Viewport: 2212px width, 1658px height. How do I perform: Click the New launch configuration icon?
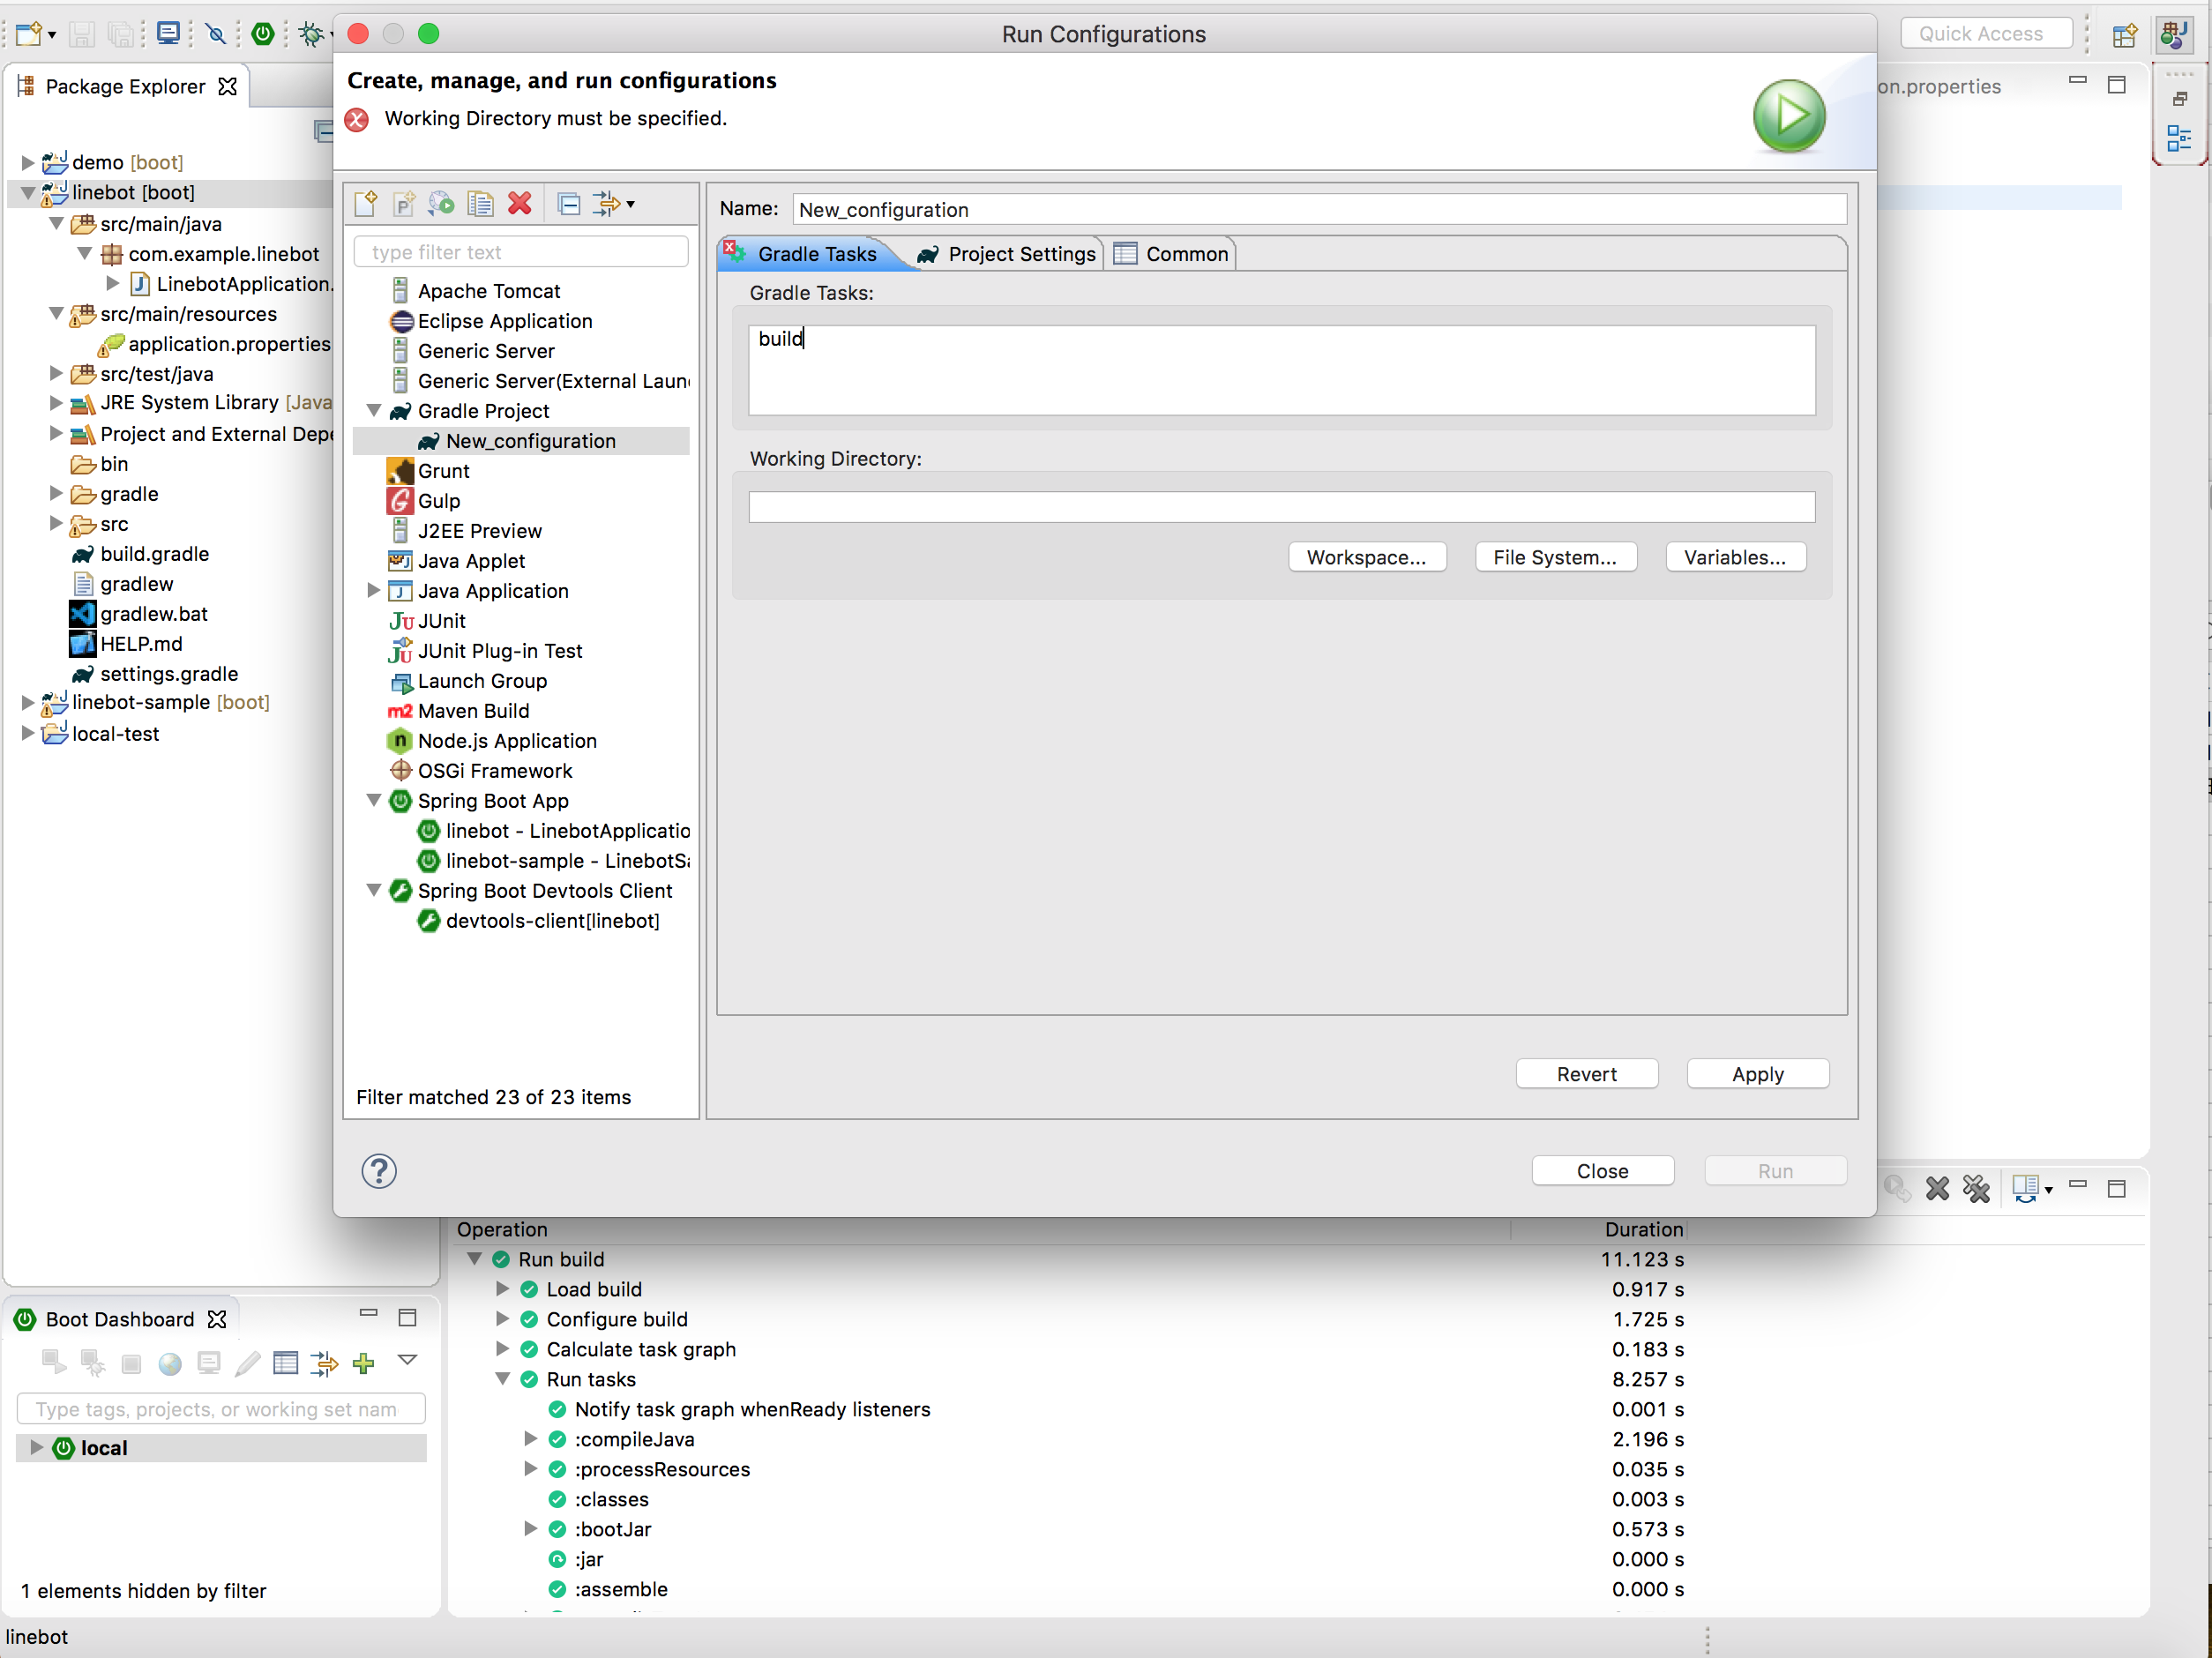[x=366, y=204]
